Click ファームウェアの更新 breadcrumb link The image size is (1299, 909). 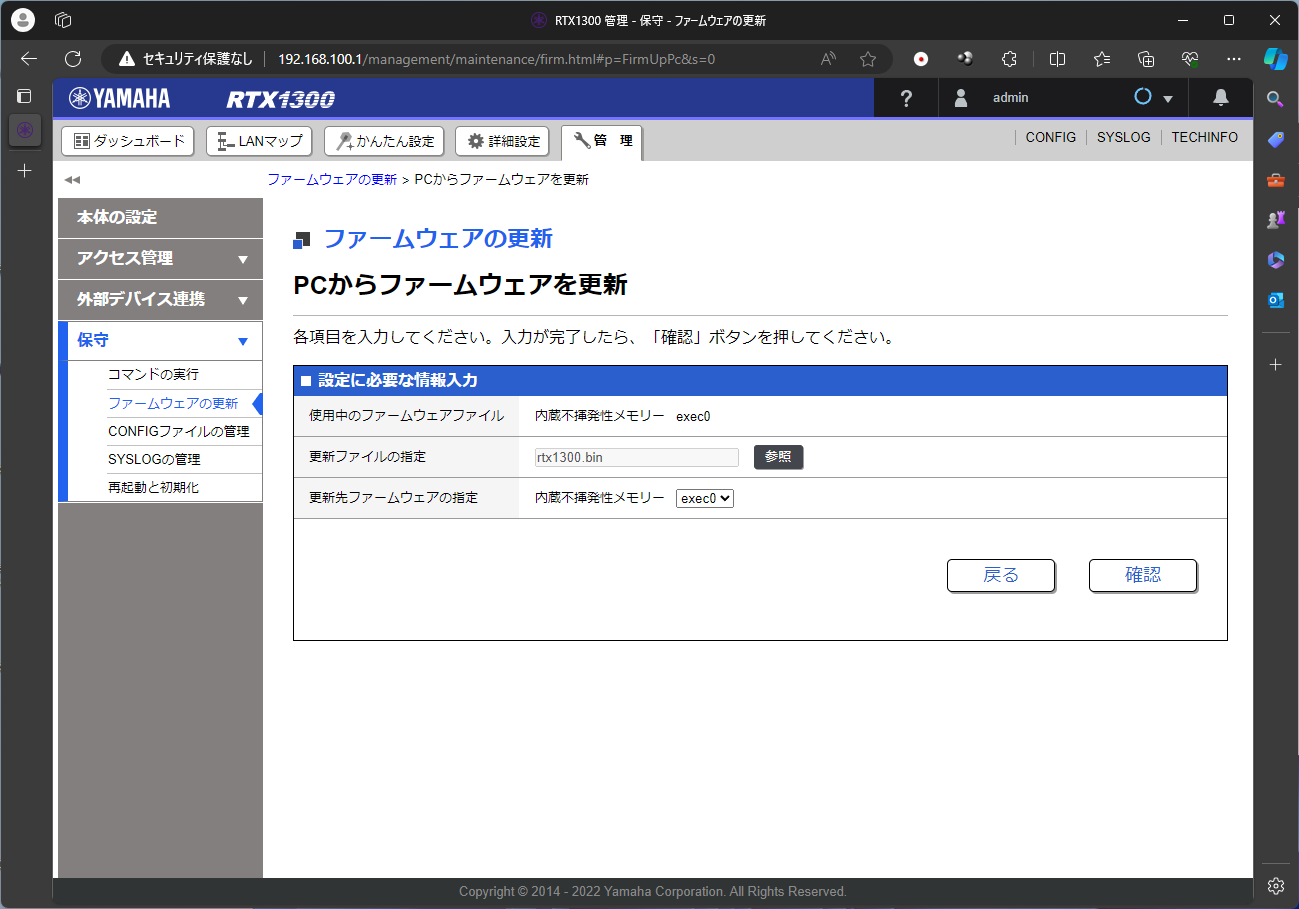pos(332,180)
